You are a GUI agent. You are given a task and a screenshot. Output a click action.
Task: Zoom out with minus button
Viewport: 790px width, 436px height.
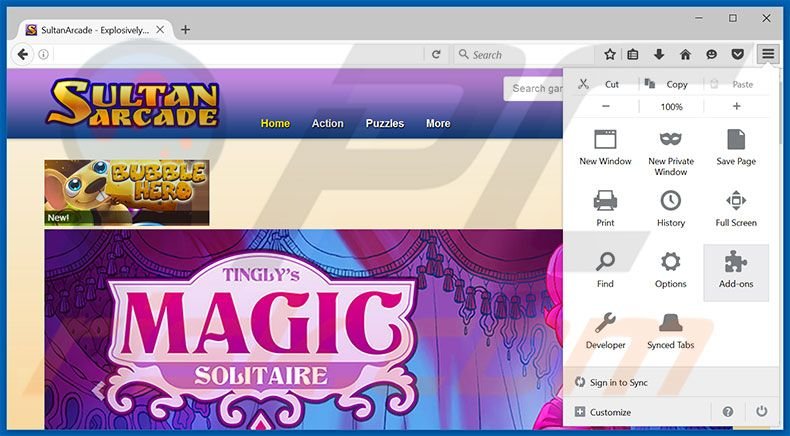point(606,106)
